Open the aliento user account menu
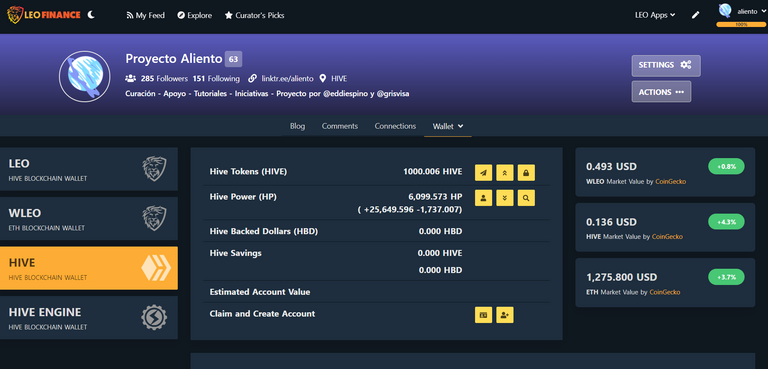Screen dimensions: 768x369 click(x=741, y=11)
